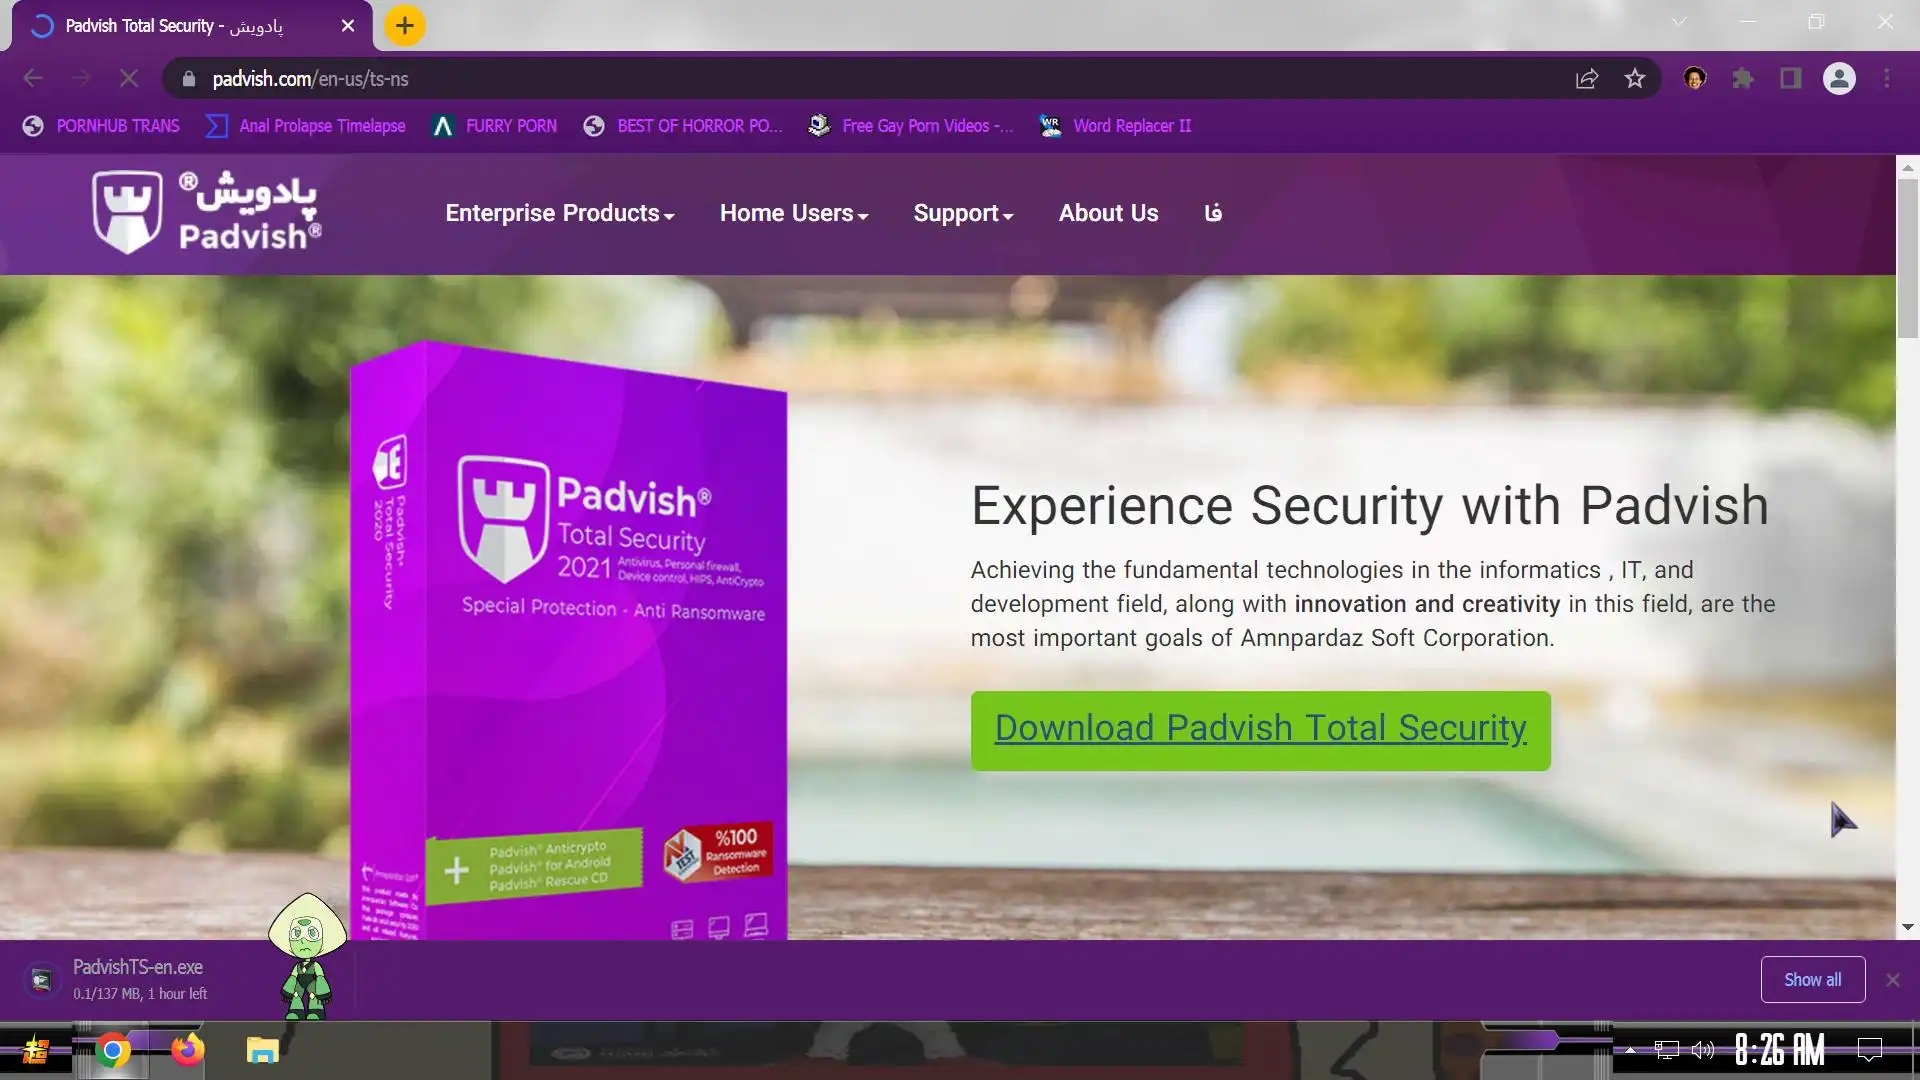Expand the Support dropdown menu

click(963, 213)
